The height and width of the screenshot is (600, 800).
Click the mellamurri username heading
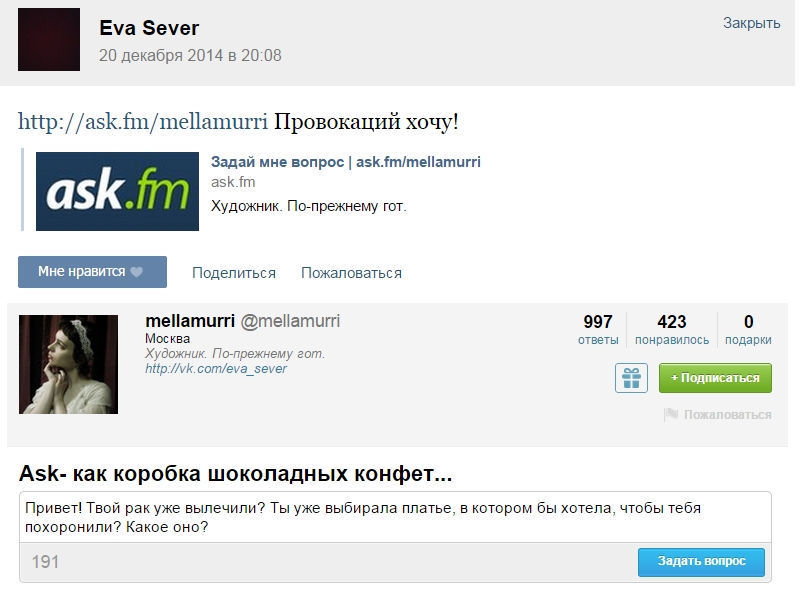[190, 321]
